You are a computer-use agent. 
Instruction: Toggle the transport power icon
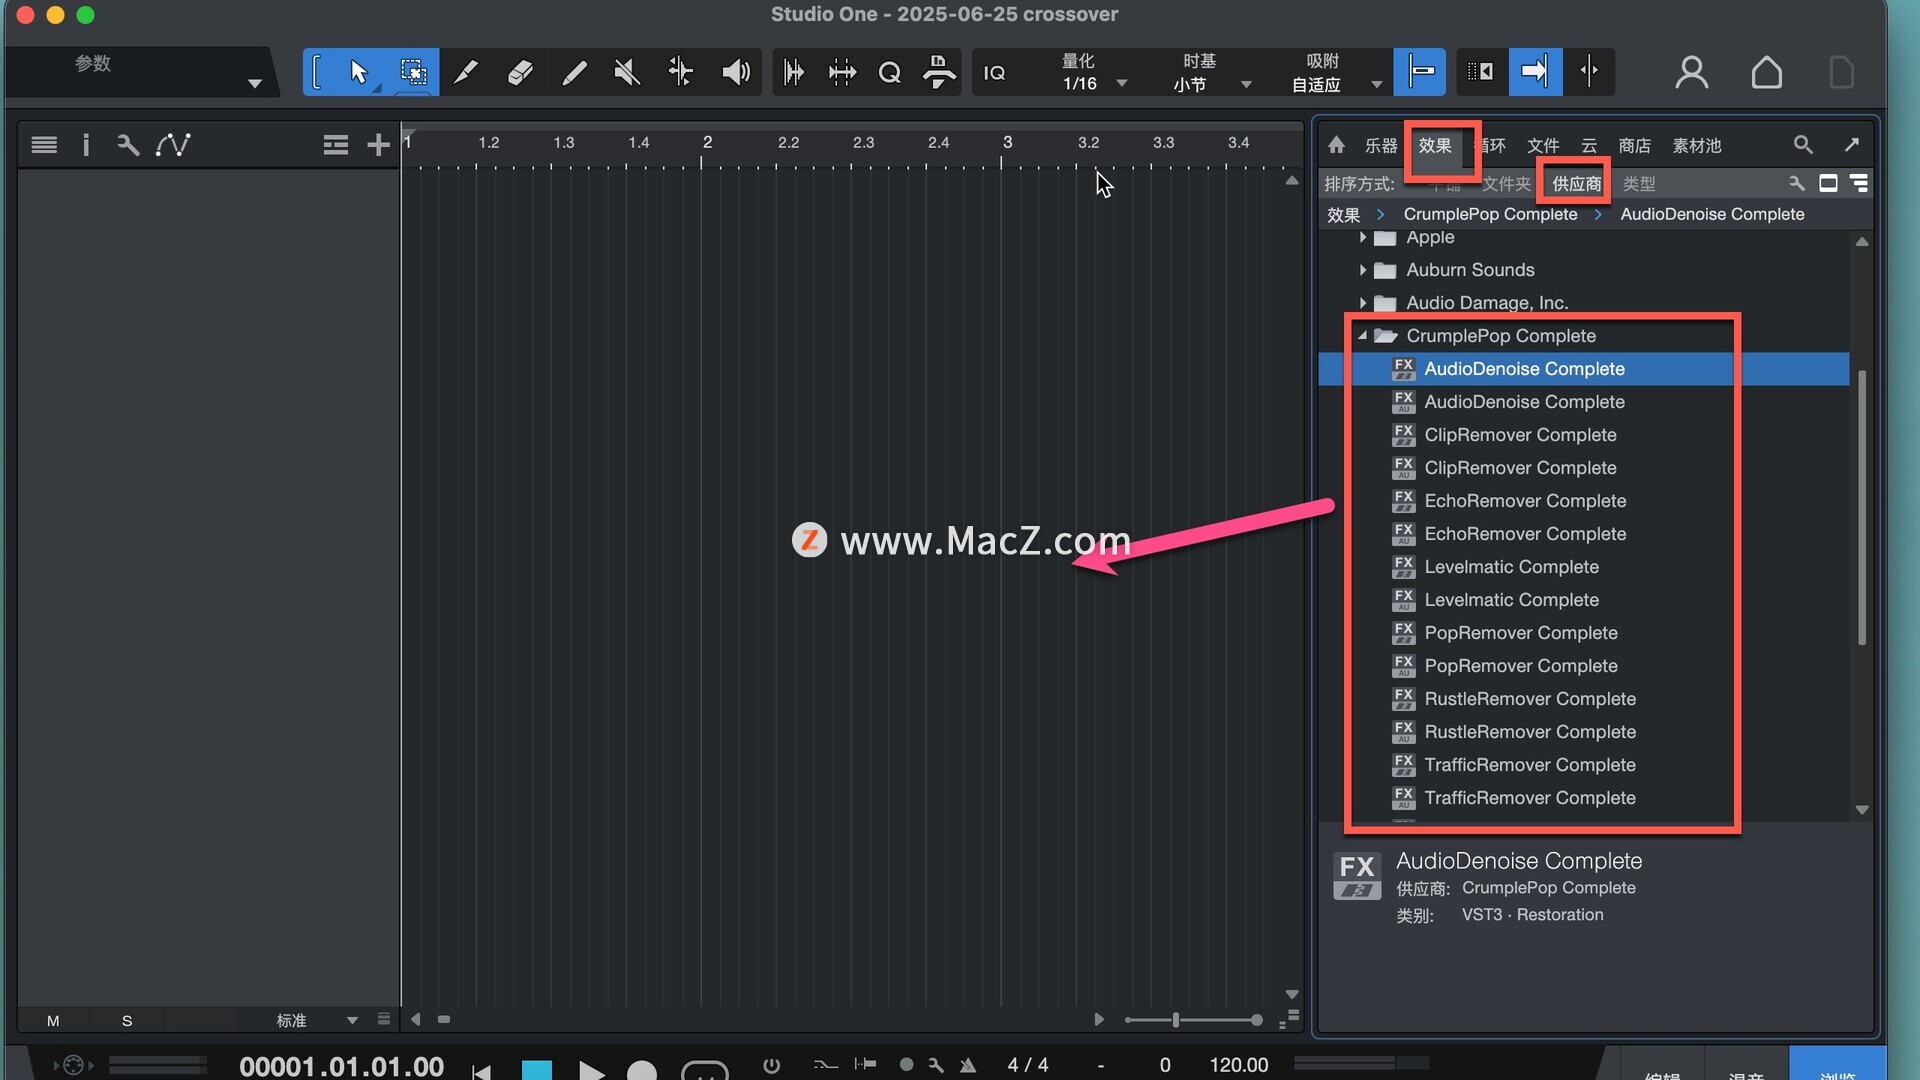pos(771,1066)
